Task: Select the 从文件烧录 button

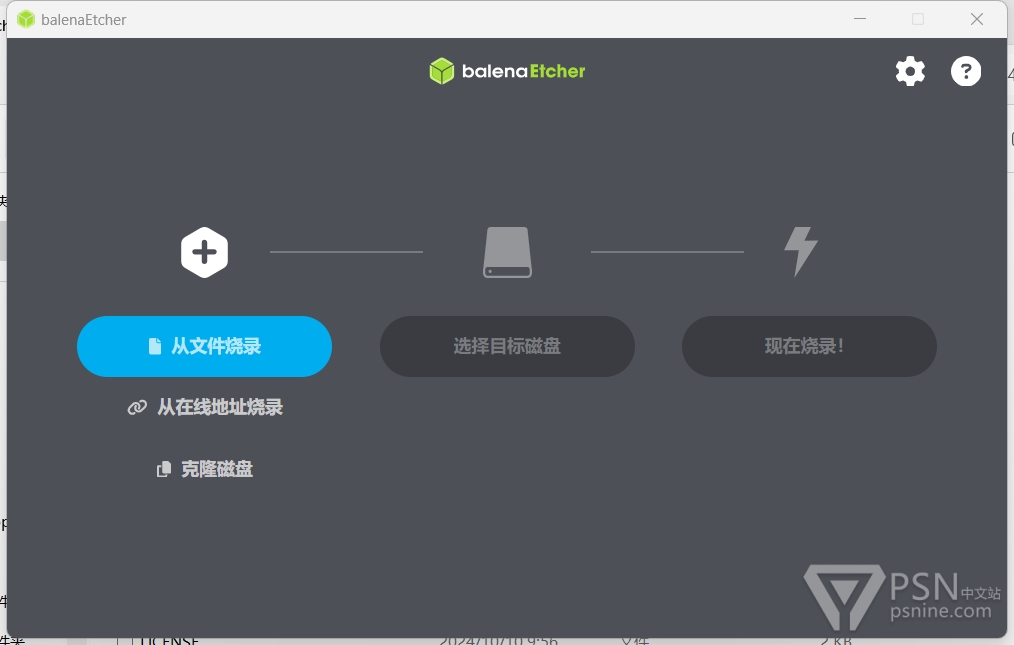Action: 204,346
